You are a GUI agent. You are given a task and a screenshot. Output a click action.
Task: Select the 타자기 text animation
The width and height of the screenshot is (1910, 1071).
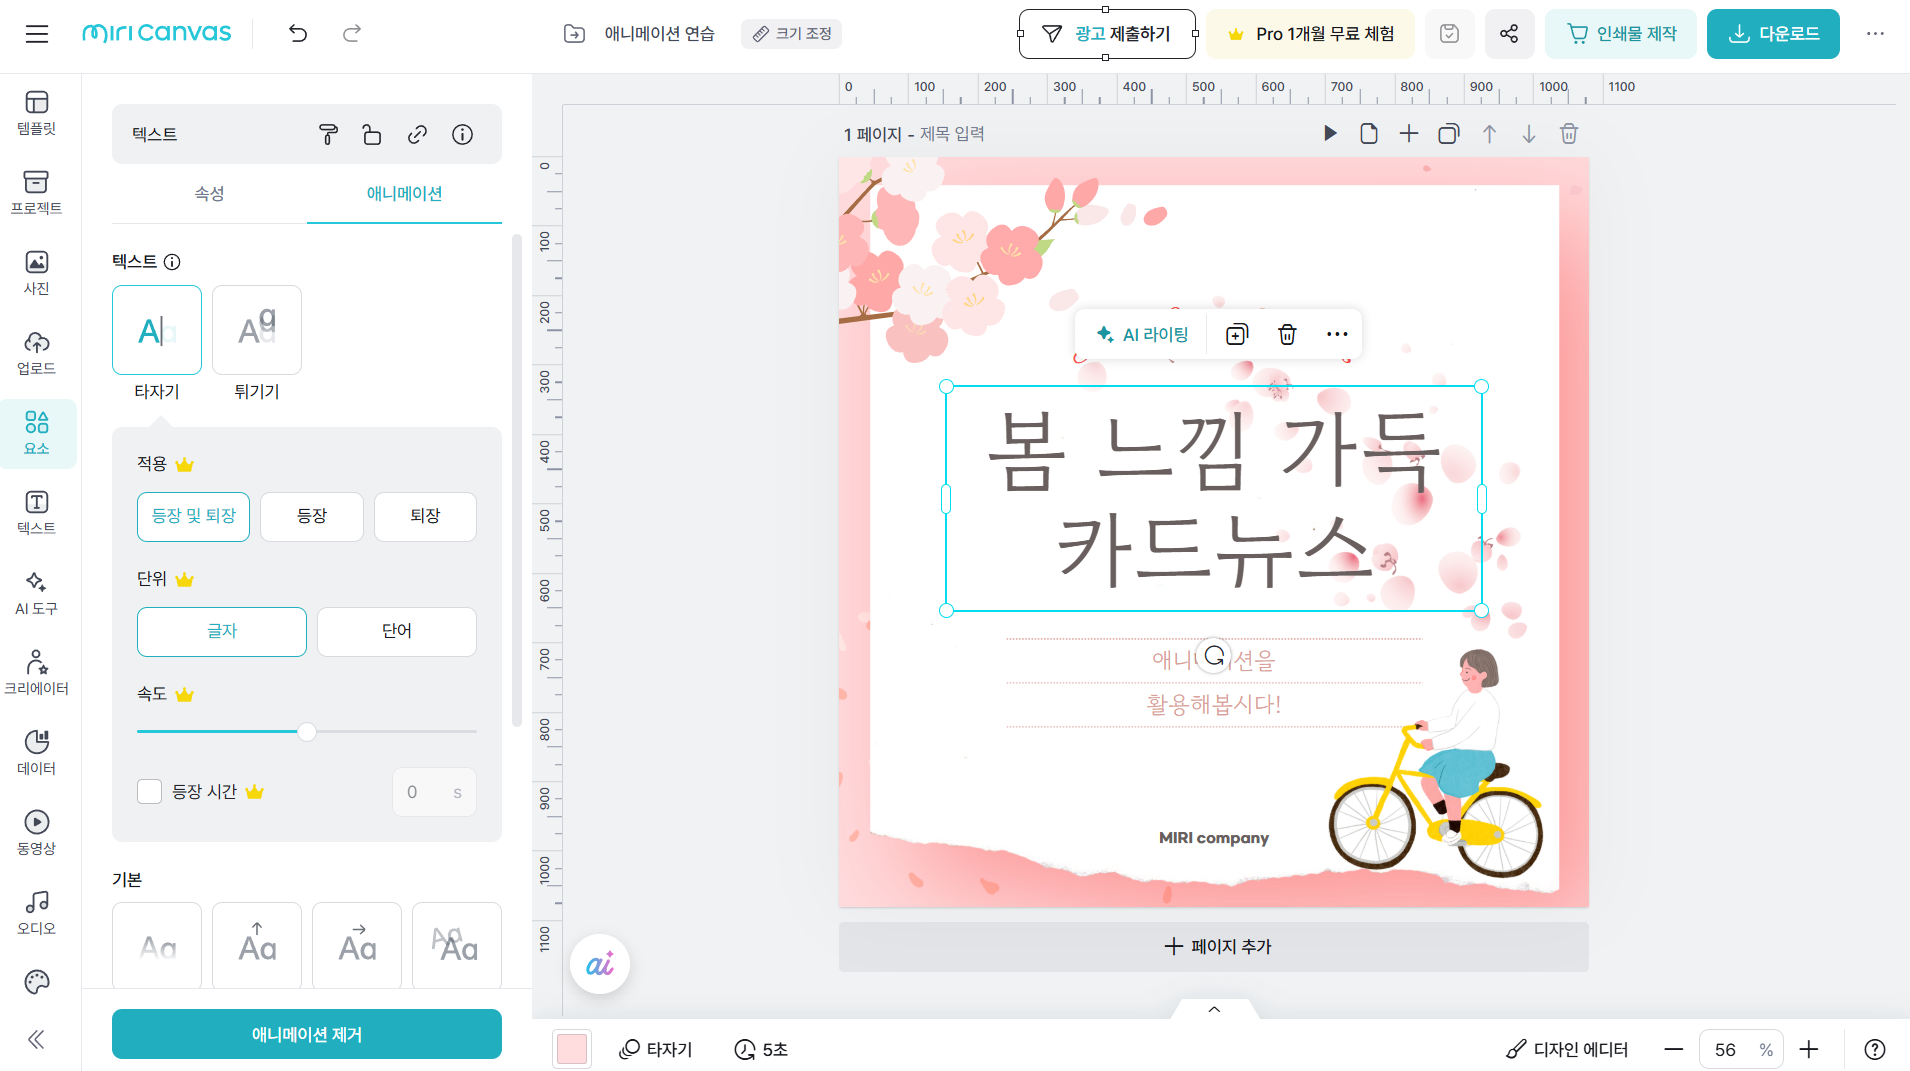(x=157, y=330)
